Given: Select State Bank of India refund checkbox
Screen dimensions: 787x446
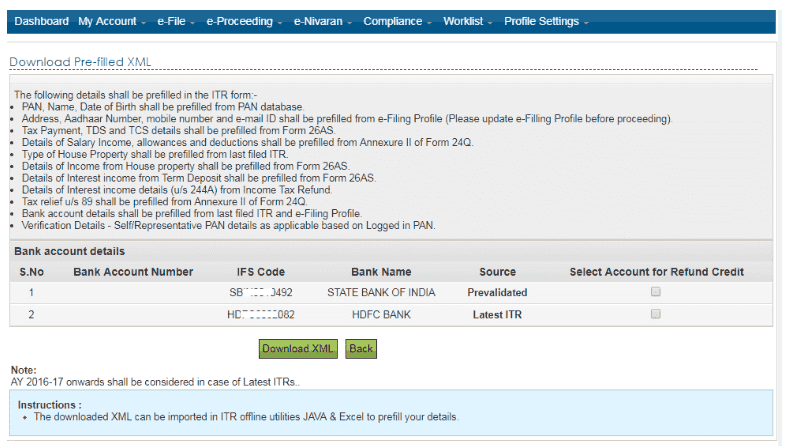Looking at the screenshot, I should coord(656,292).
